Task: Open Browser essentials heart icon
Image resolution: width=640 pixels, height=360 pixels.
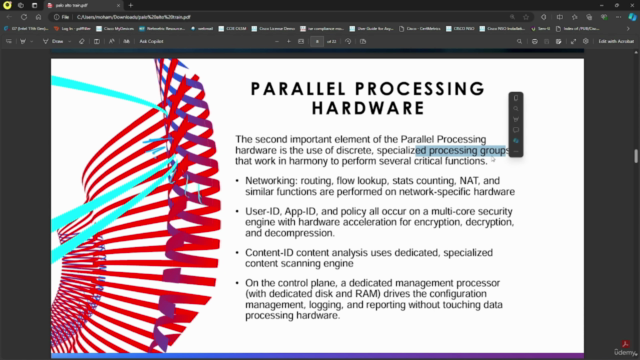Action: tap(604, 17)
